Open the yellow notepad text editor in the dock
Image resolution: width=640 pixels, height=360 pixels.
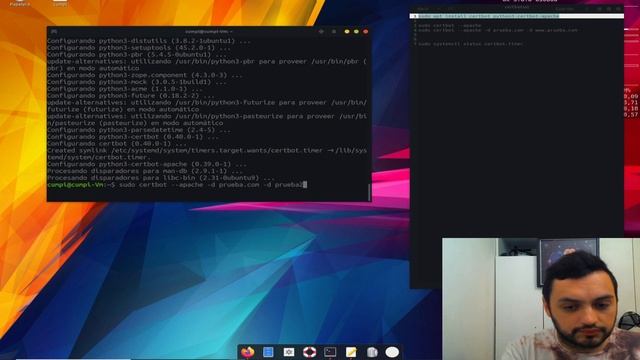351,352
